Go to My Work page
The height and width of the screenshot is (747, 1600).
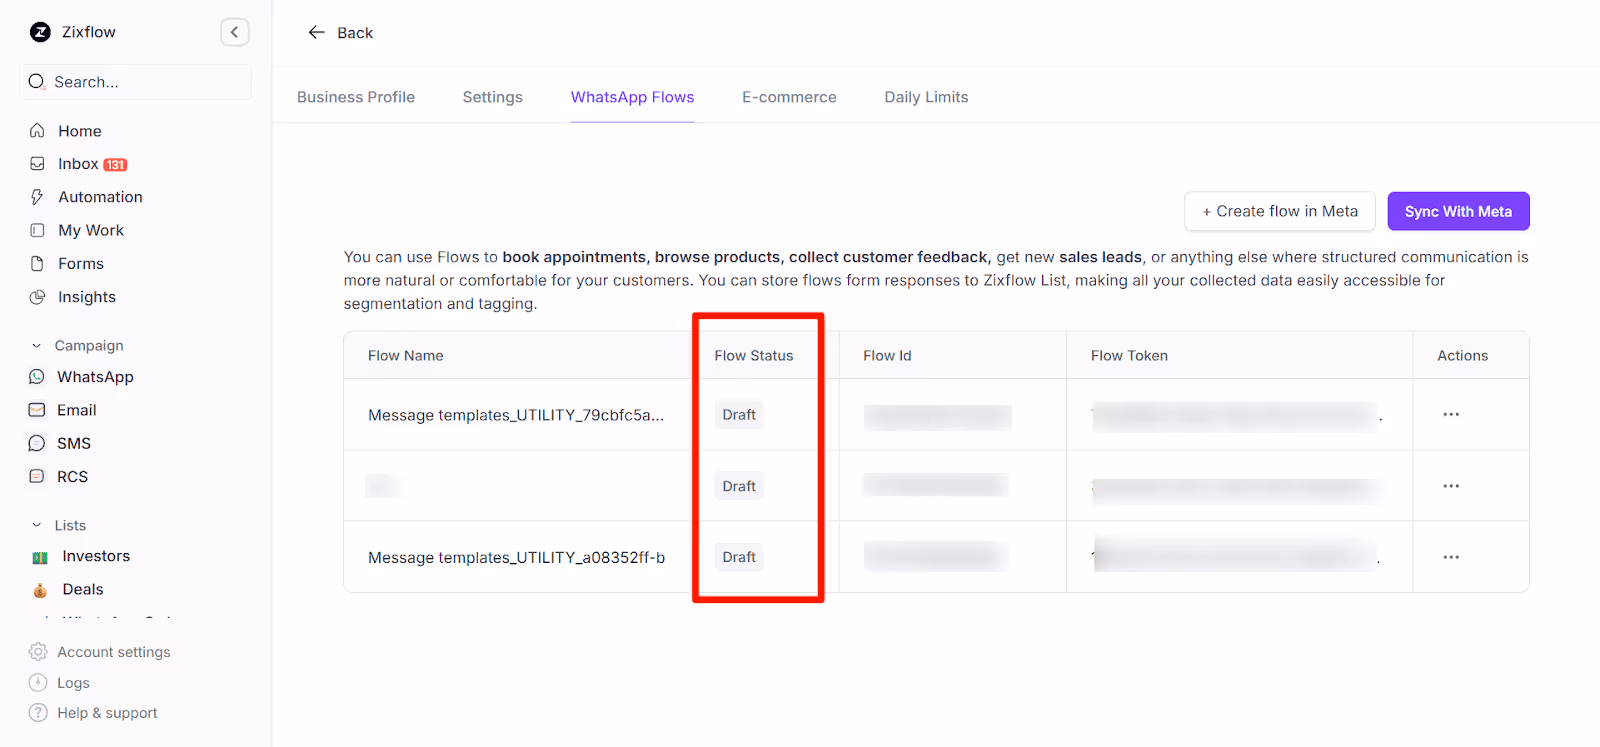[91, 230]
